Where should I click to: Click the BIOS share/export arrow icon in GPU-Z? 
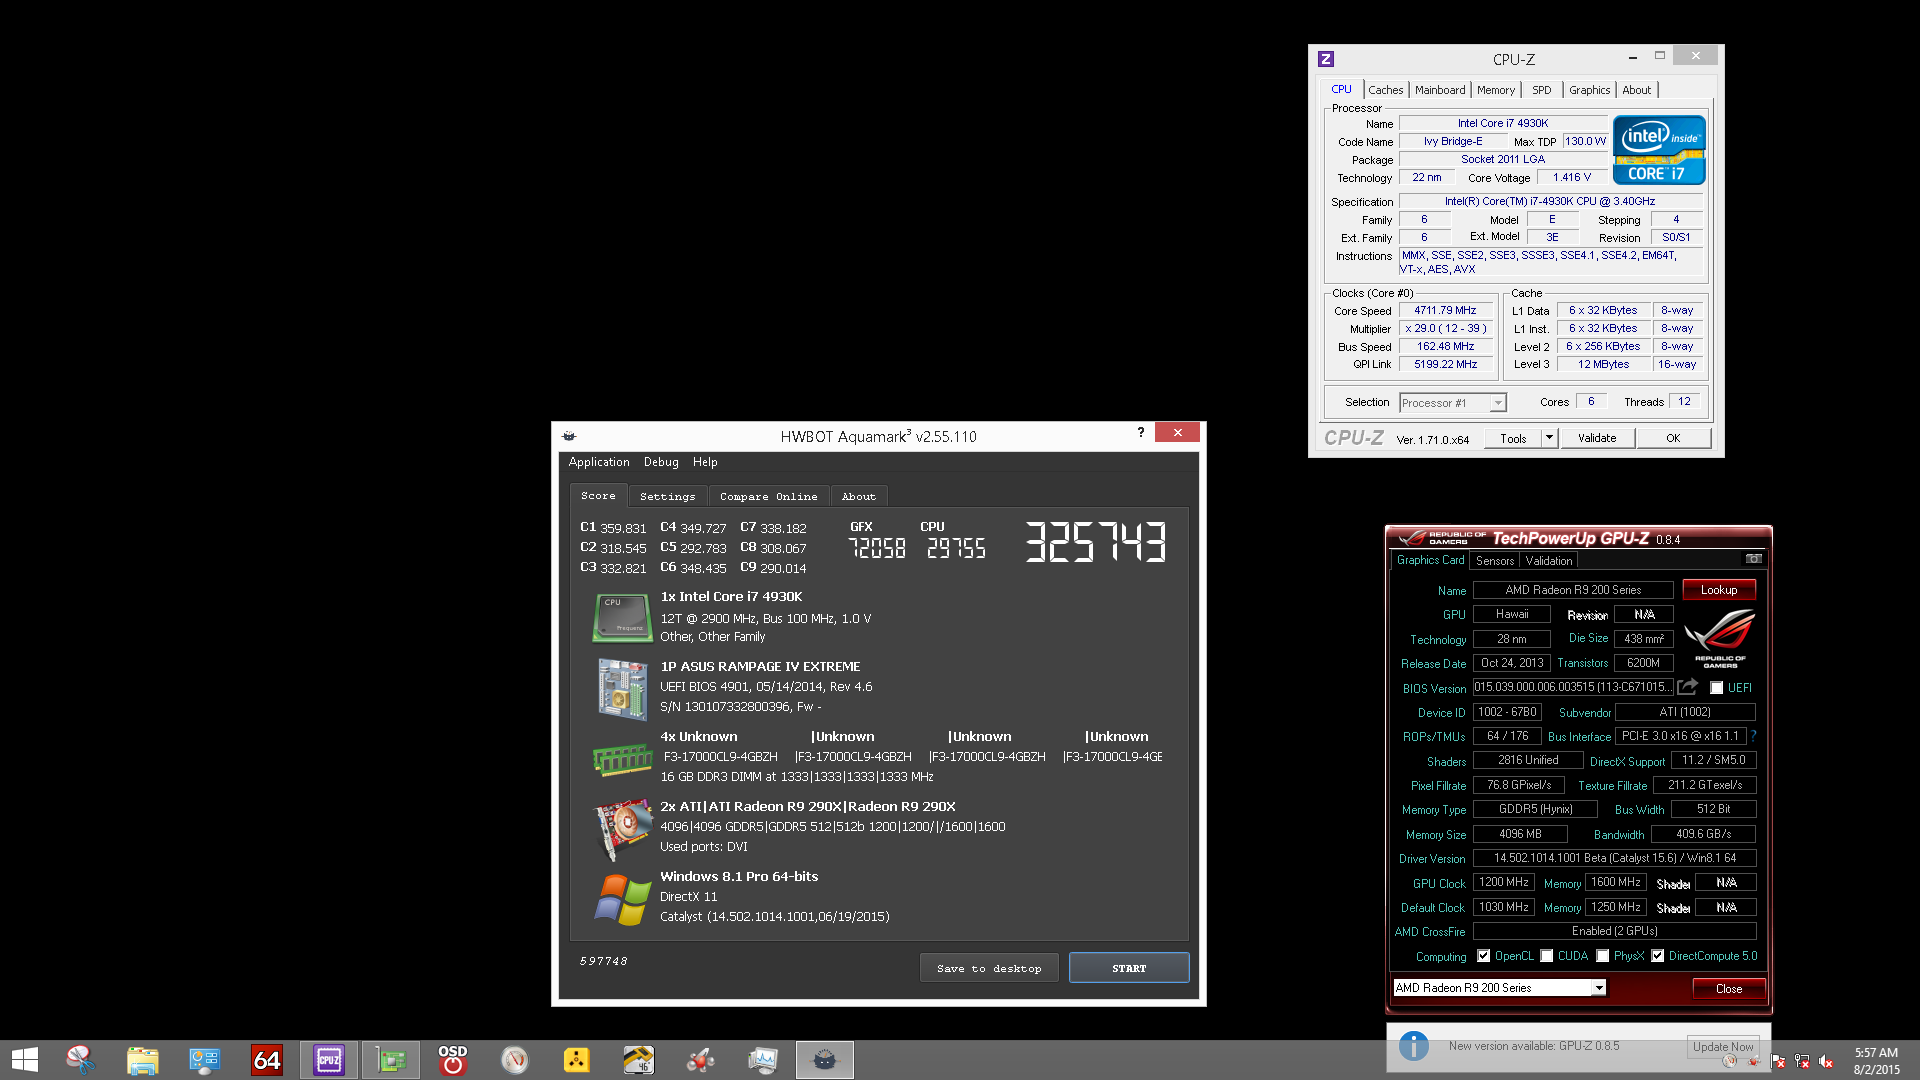point(1688,687)
